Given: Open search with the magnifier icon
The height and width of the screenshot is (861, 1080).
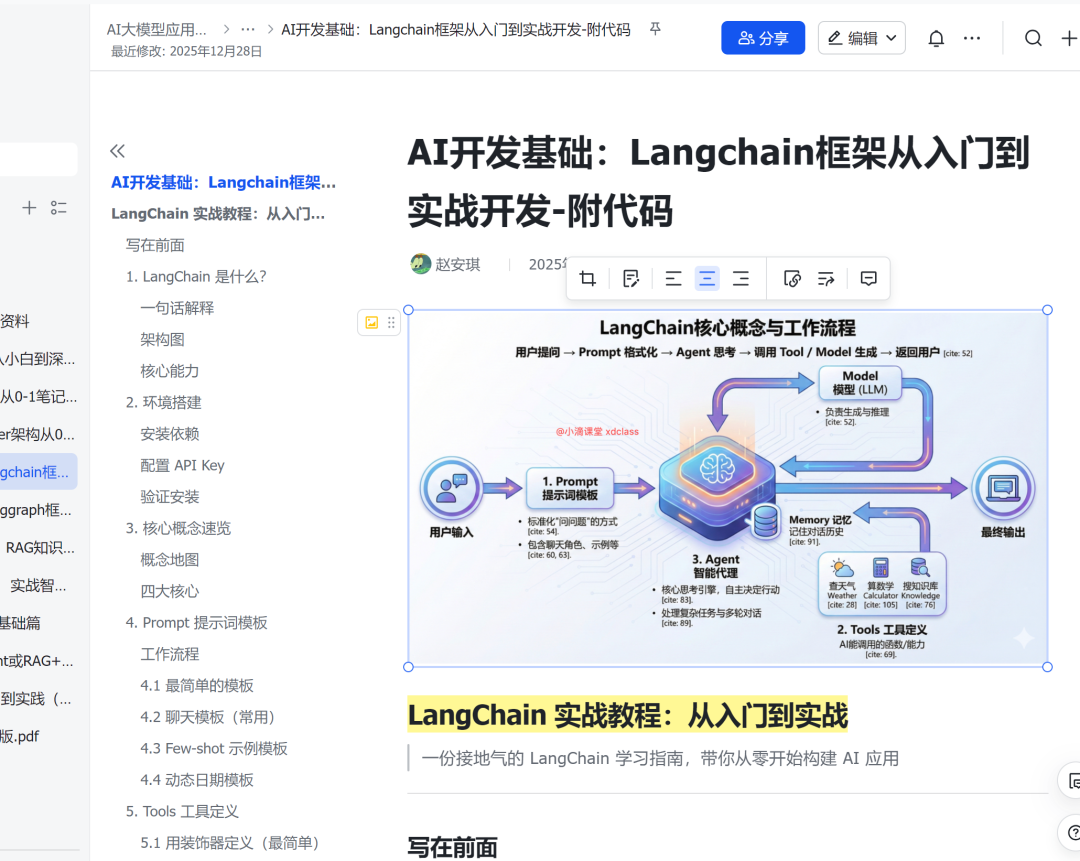Looking at the screenshot, I should pyautogui.click(x=1033, y=38).
